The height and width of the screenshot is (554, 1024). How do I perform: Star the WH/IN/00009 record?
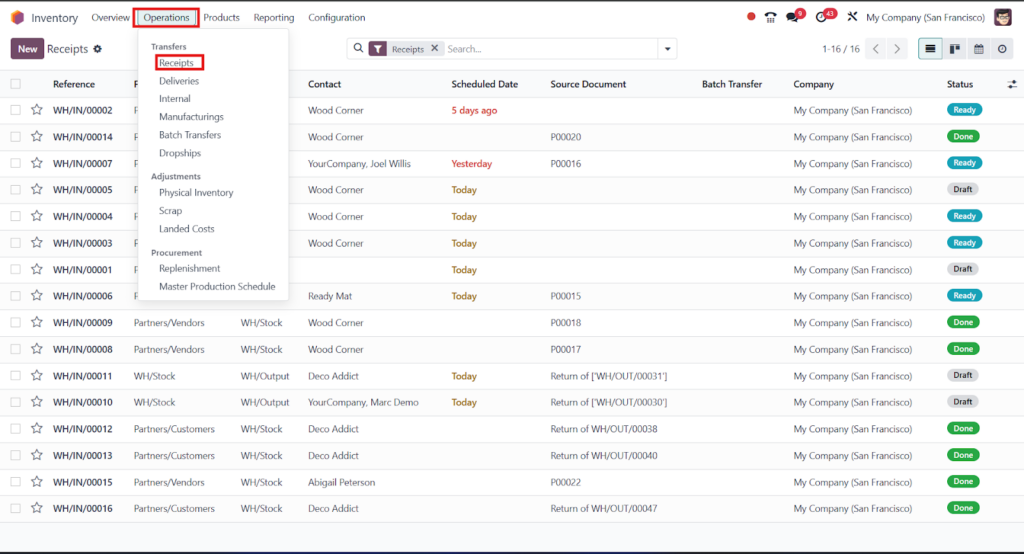[x=37, y=322]
